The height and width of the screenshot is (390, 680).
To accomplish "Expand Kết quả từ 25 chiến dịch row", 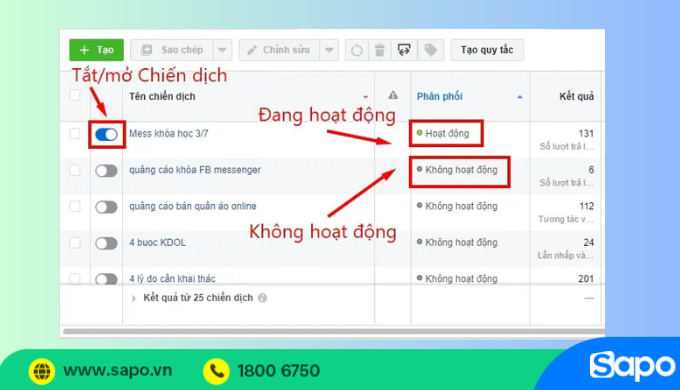I will point(134,298).
